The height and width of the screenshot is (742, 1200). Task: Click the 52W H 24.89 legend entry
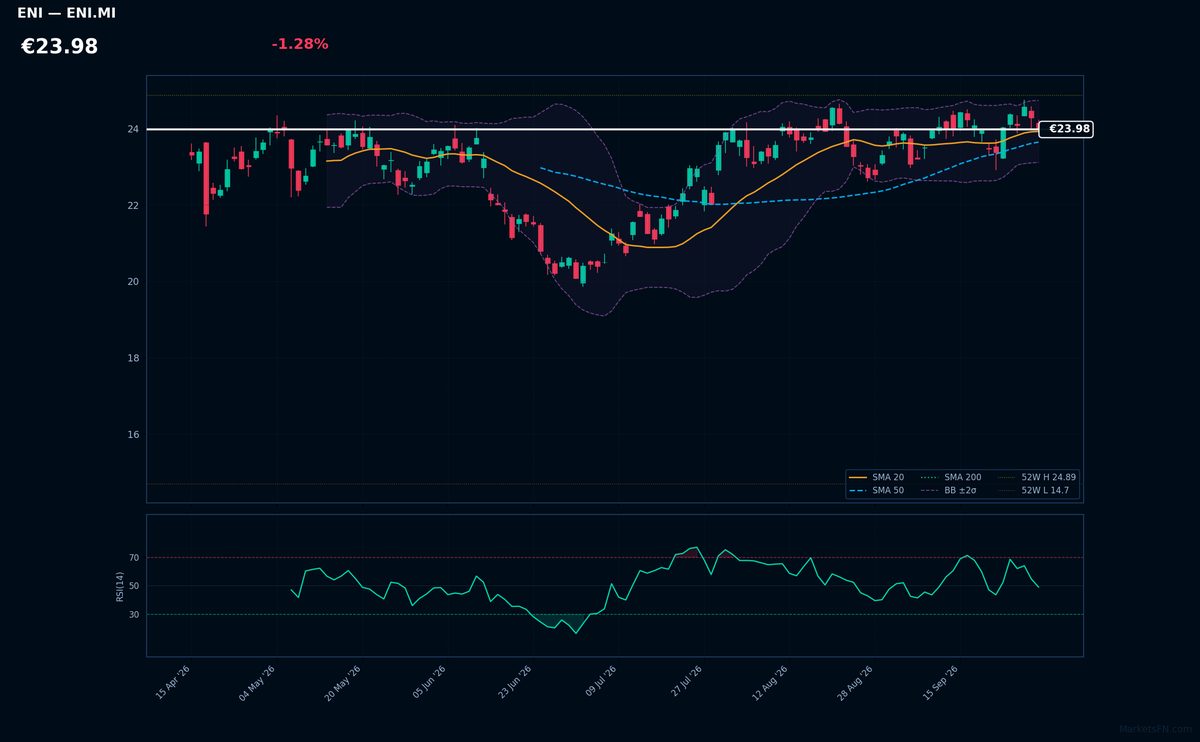(1037, 478)
